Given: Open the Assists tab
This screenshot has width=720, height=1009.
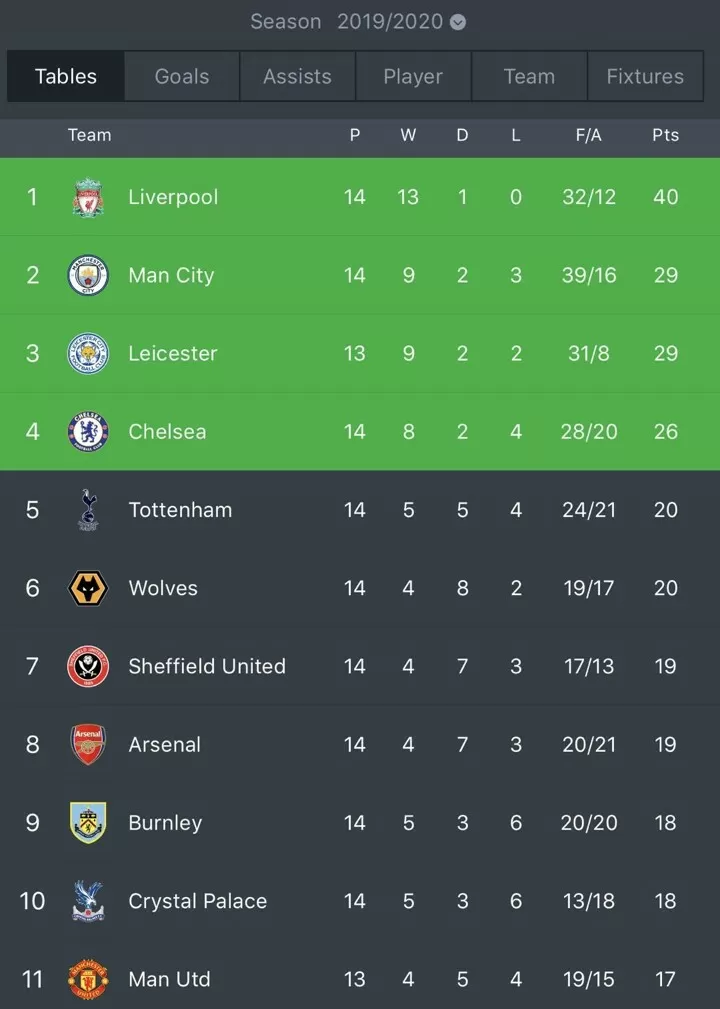Looking at the screenshot, I should tap(297, 76).
